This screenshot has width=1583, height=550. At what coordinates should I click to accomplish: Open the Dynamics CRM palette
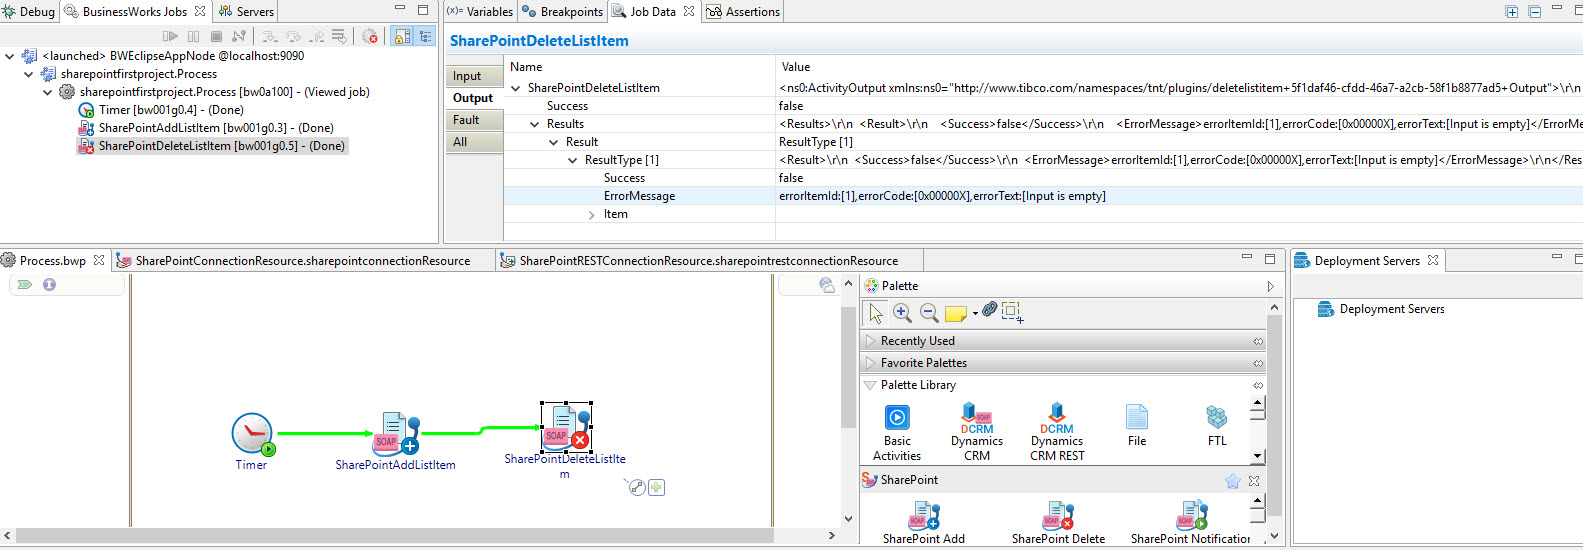click(977, 432)
